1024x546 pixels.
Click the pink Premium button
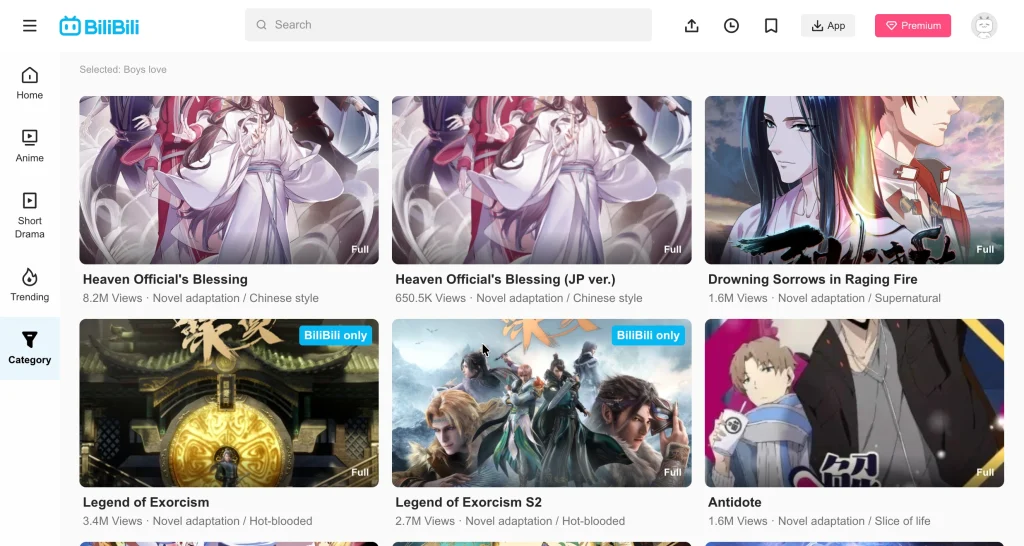[913, 25]
